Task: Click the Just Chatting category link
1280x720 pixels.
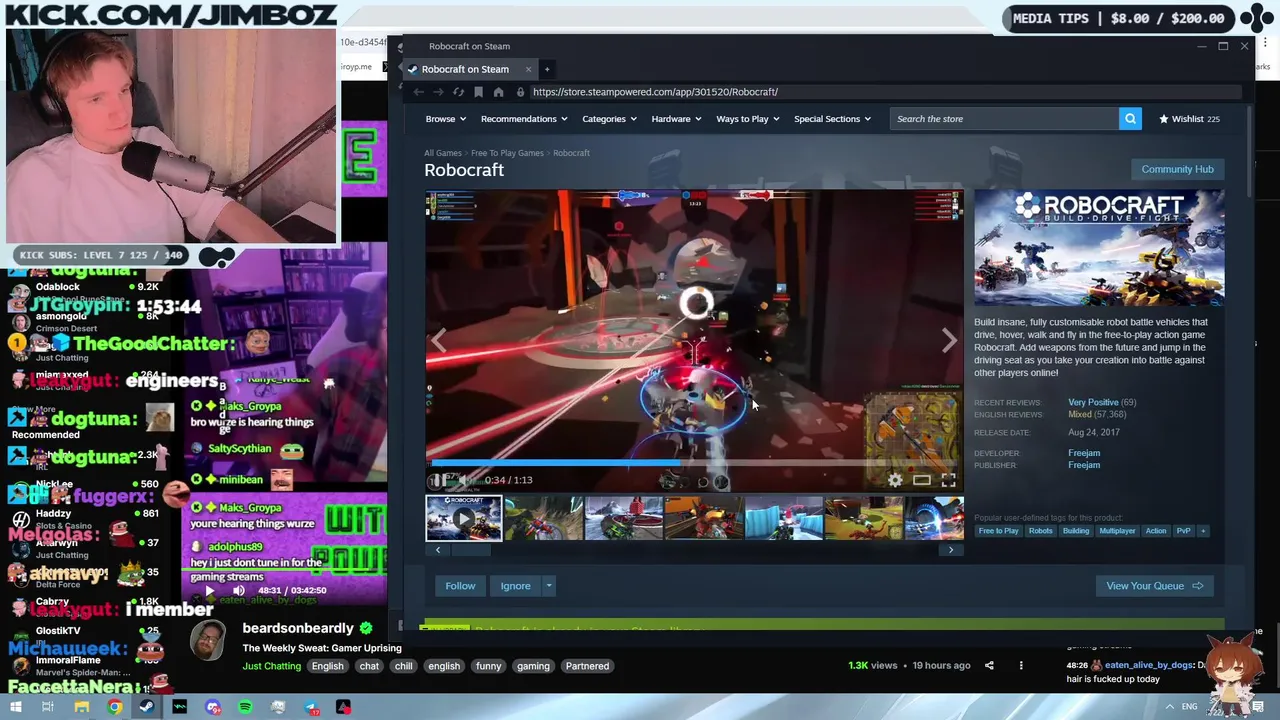Action: [271, 666]
